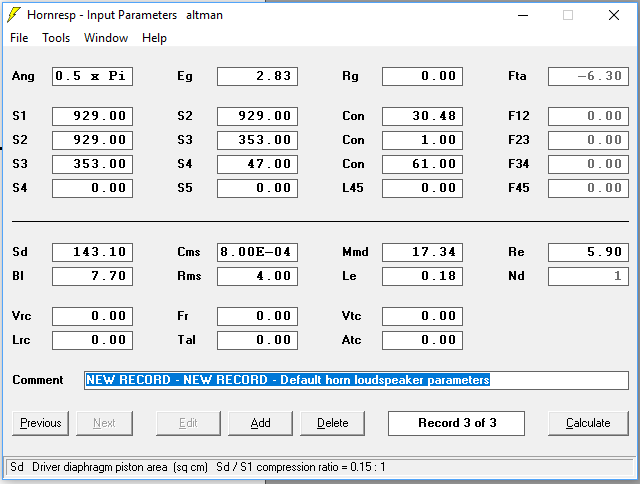Open the Window menu
This screenshot has width=640, height=484.
[x=106, y=38]
